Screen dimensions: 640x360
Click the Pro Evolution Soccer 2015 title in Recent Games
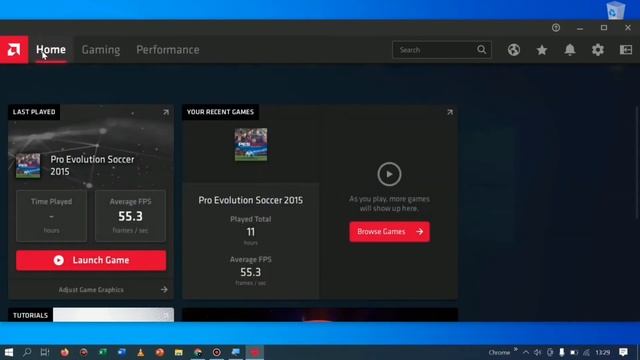tap(251, 200)
